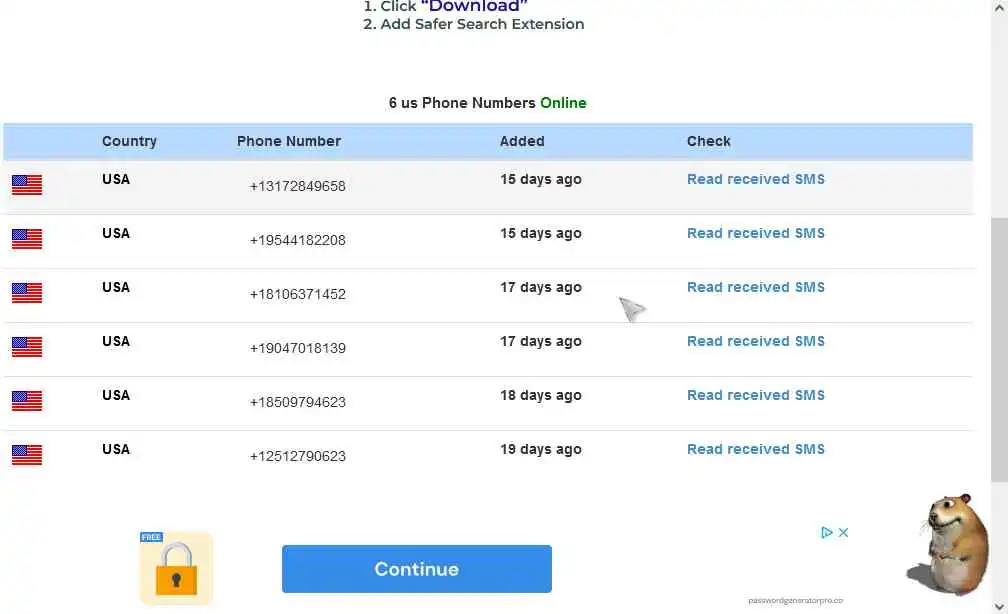Read received SMS for +19544182208
The height and width of the screenshot is (614, 1008).
[x=755, y=234]
